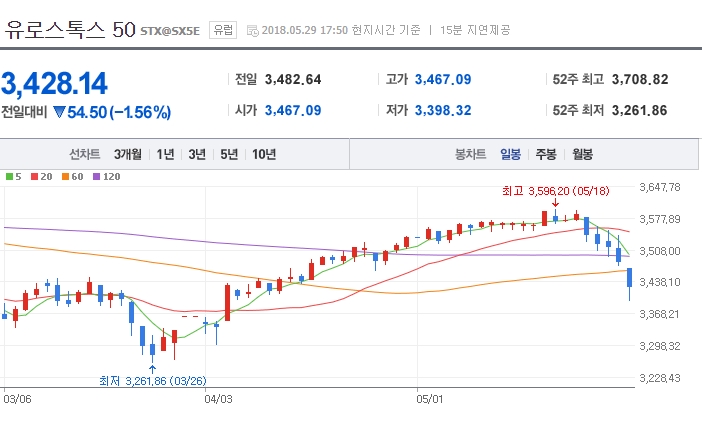Select the 3개월 line chart period
The image size is (702, 430).
pyautogui.click(x=128, y=154)
